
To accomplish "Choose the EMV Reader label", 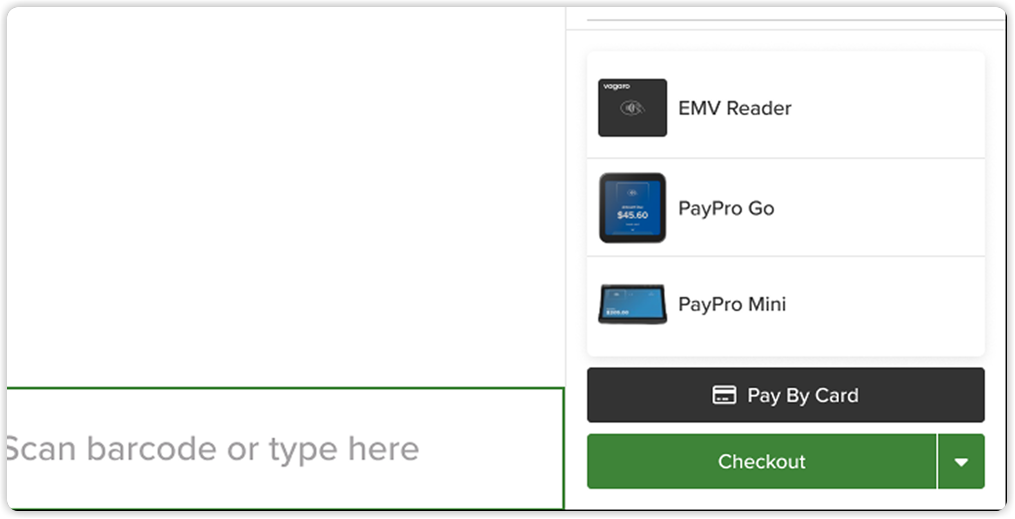I will coord(735,108).
